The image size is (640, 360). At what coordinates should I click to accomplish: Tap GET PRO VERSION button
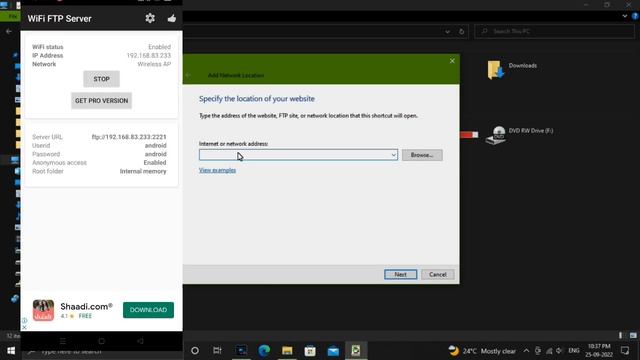pos(101,100)
